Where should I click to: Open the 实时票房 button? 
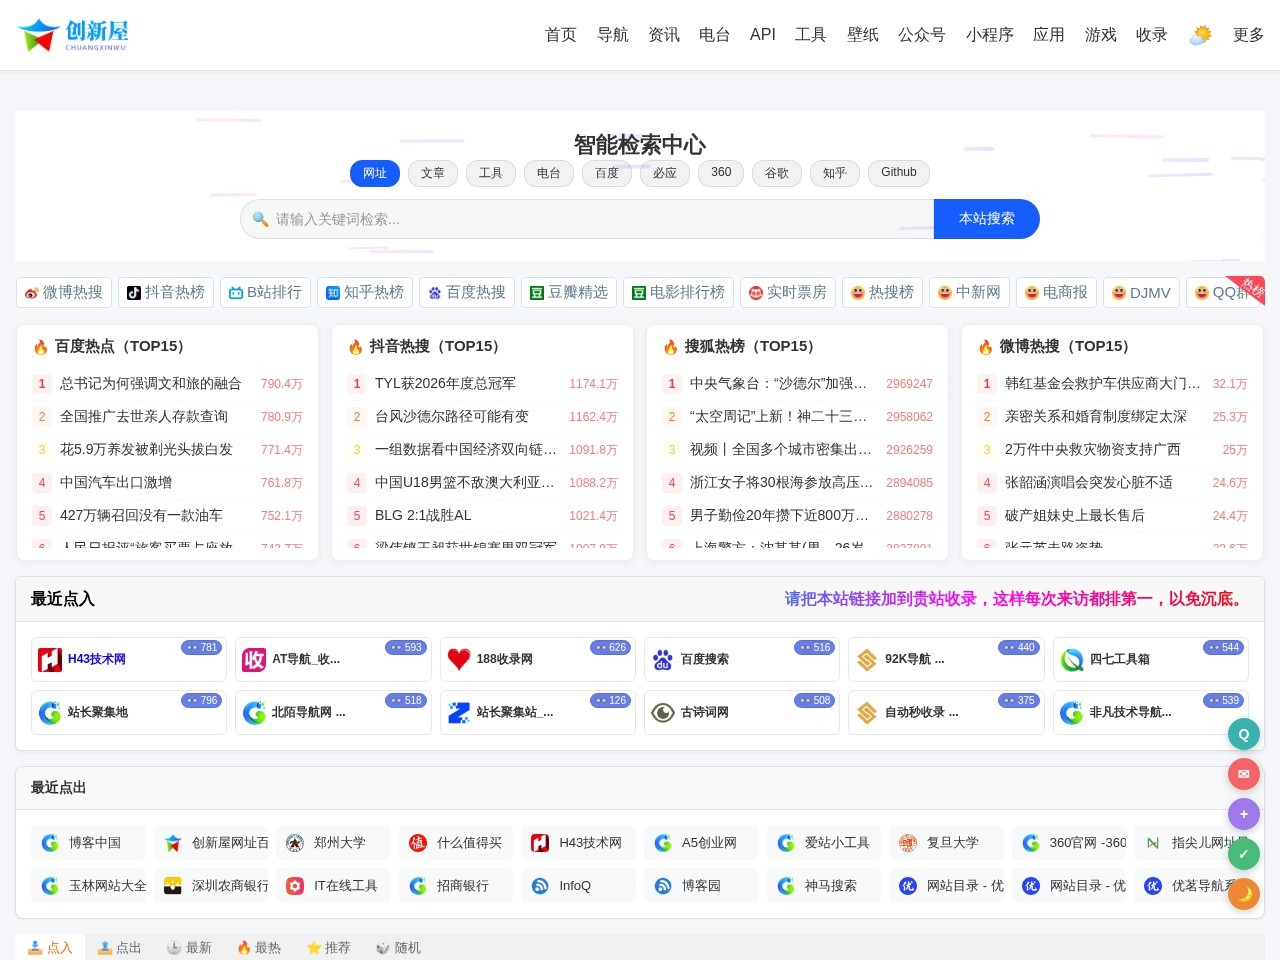(x=788, y=292)
